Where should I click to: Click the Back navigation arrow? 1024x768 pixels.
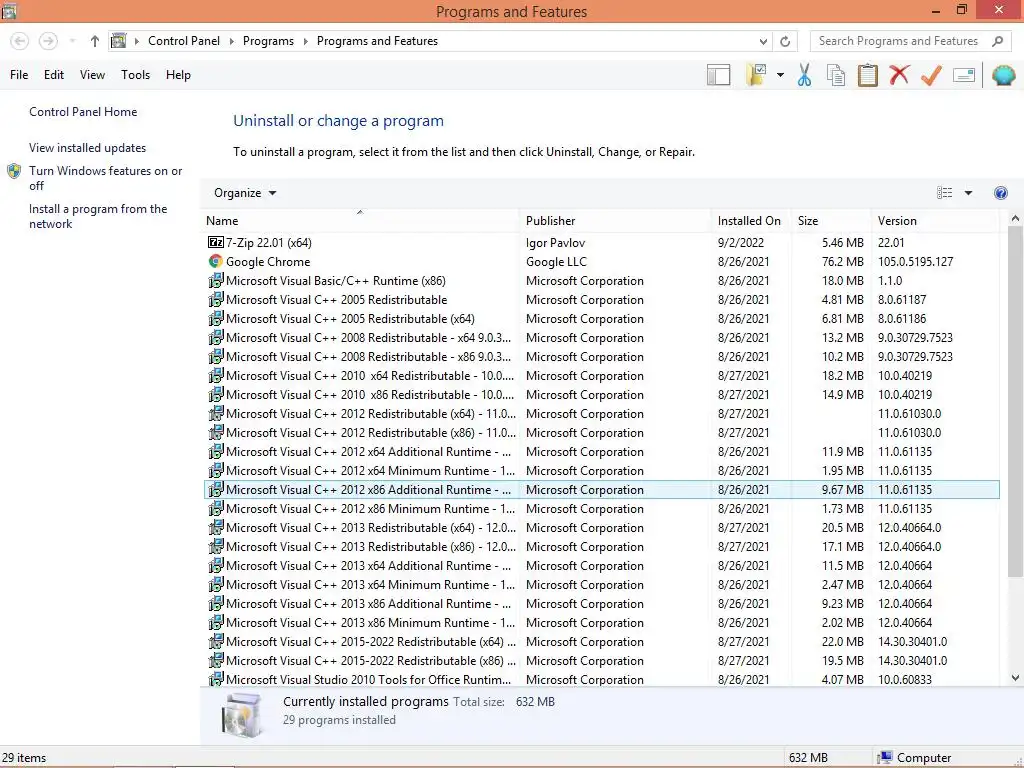[x=20, y=41]
